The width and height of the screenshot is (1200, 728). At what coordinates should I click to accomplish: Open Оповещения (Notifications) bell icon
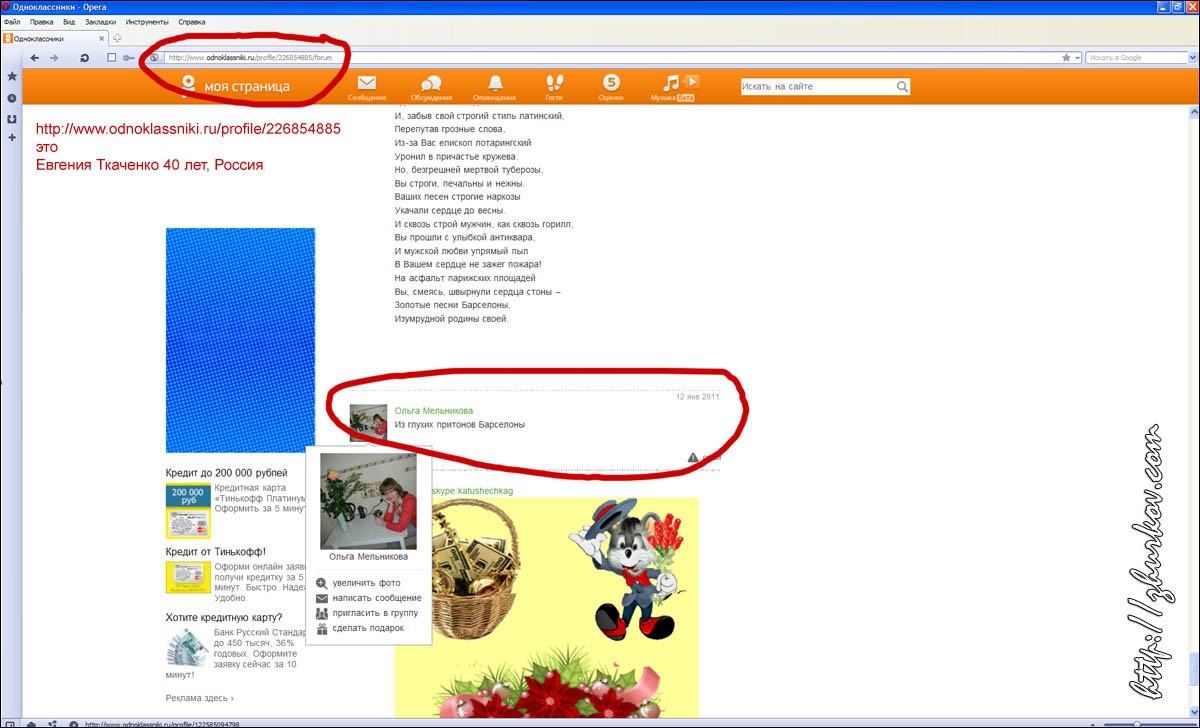point(495,84)
